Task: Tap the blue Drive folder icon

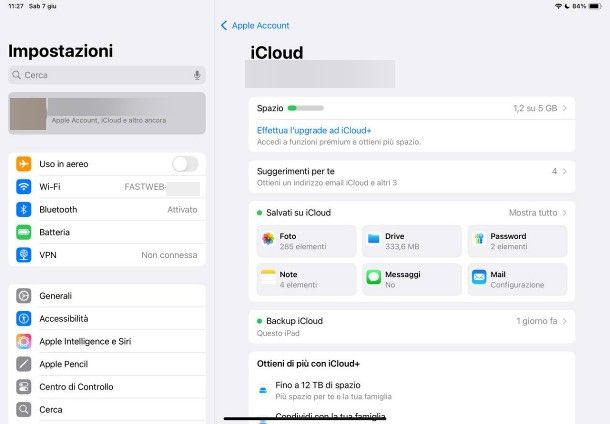Action: click(373, 238)
